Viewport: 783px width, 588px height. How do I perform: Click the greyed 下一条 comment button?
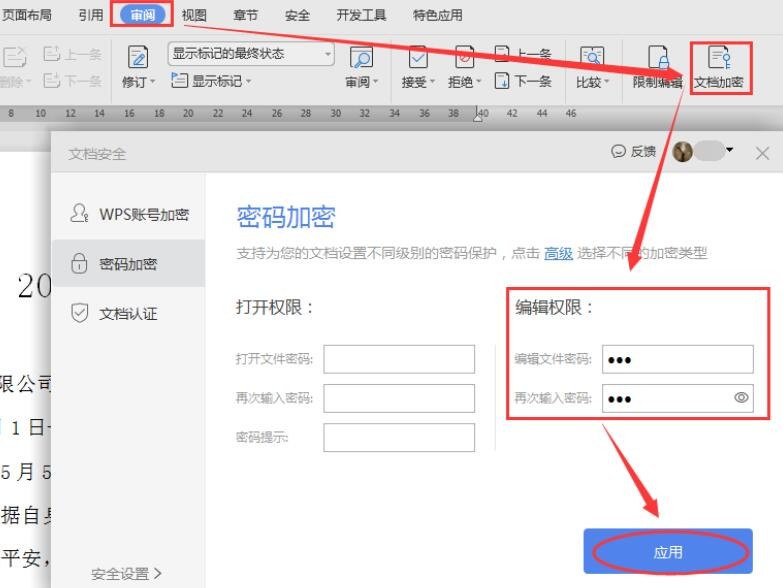click(72, 80)
